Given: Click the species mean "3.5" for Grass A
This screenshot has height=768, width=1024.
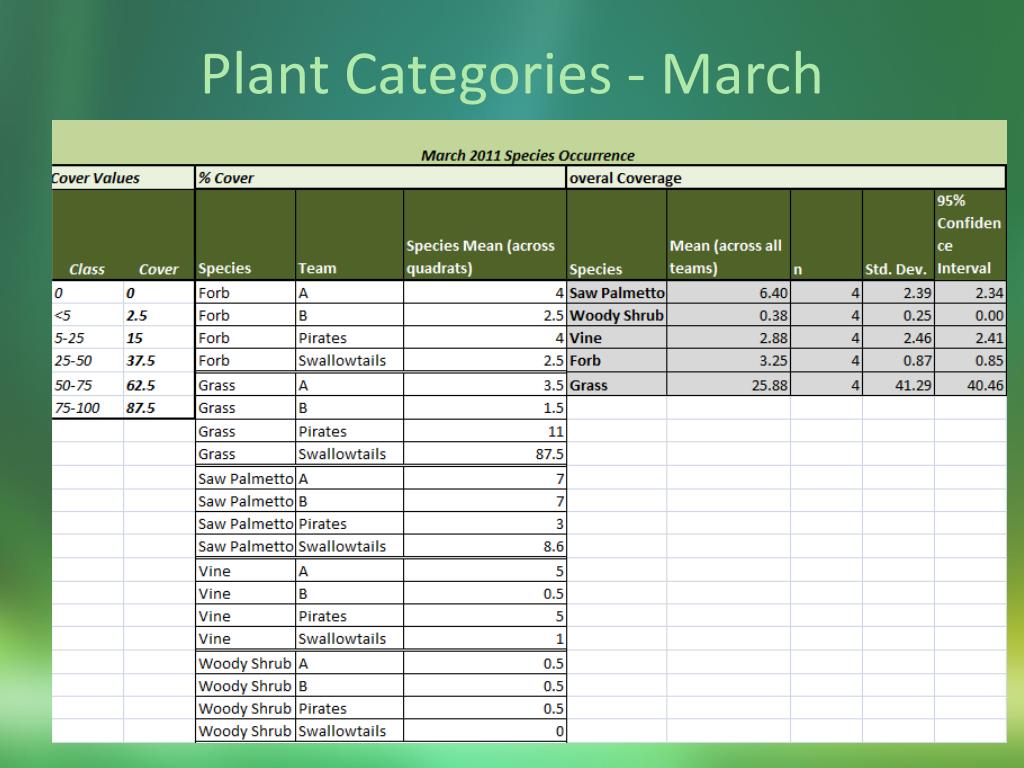Looking at the screenshot, I should [x=553, y=385].
